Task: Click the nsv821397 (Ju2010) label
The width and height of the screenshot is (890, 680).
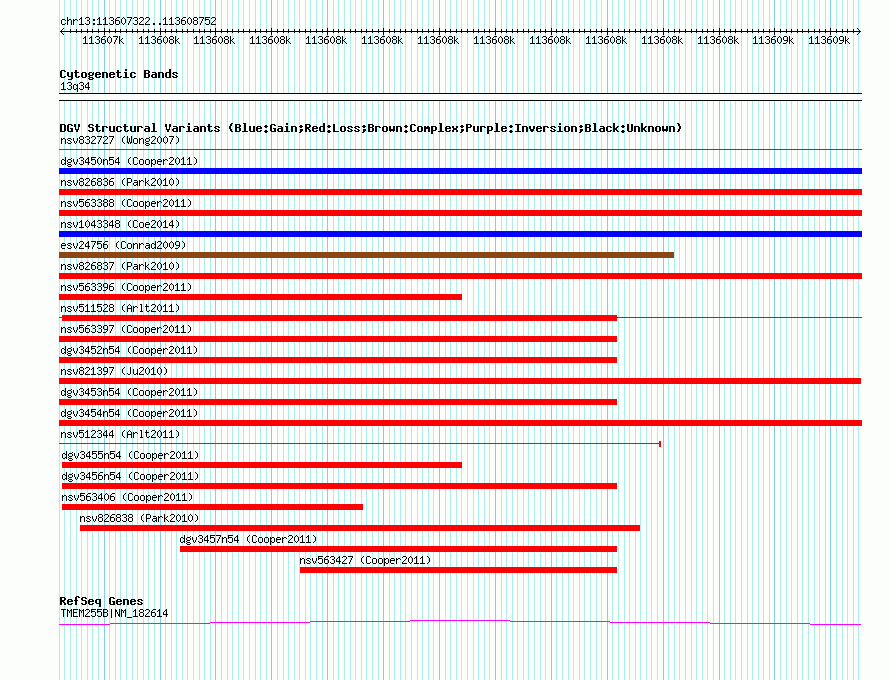Action: click(114, 371)
